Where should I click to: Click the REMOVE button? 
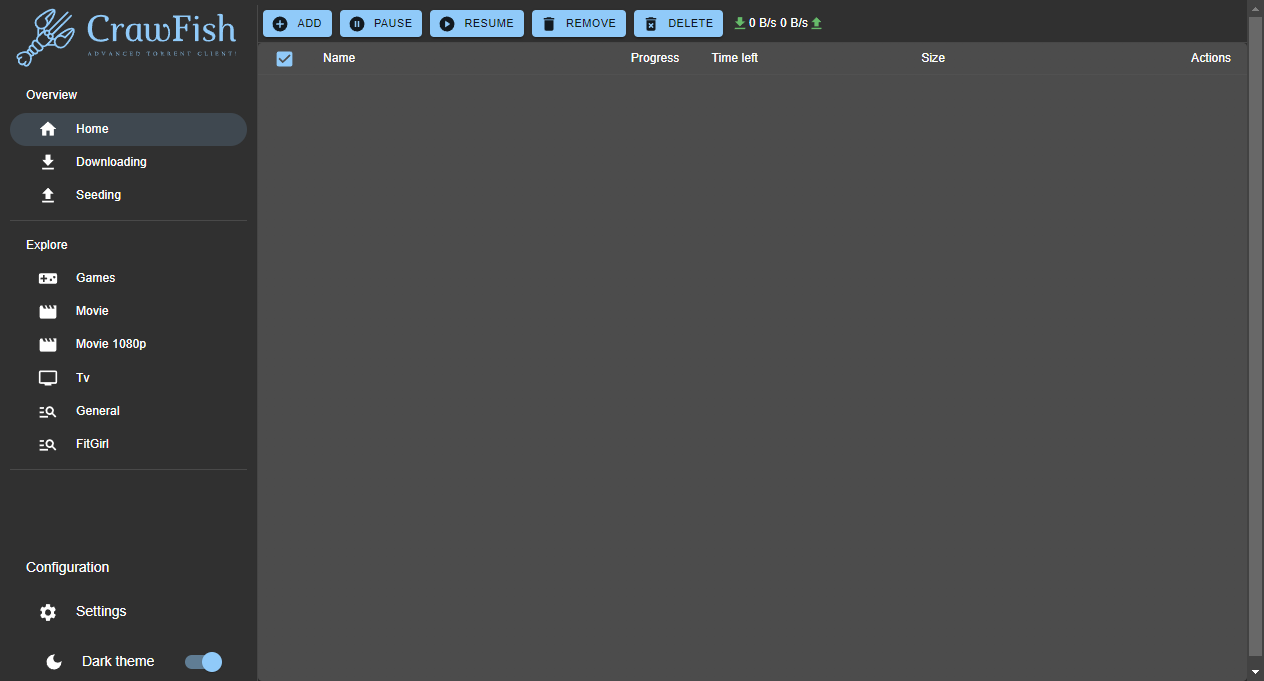[579, 23]
